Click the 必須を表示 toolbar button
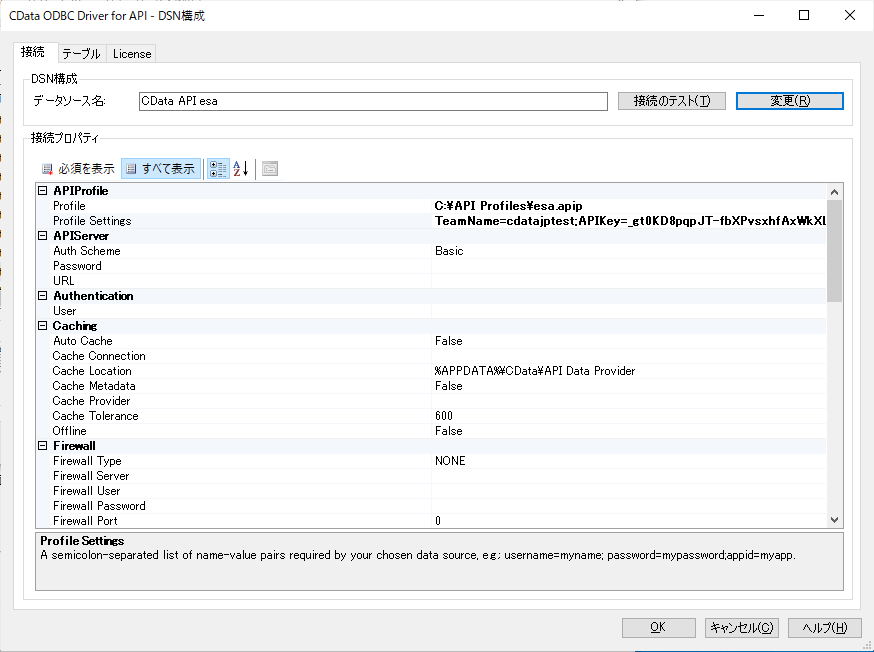 77,169
